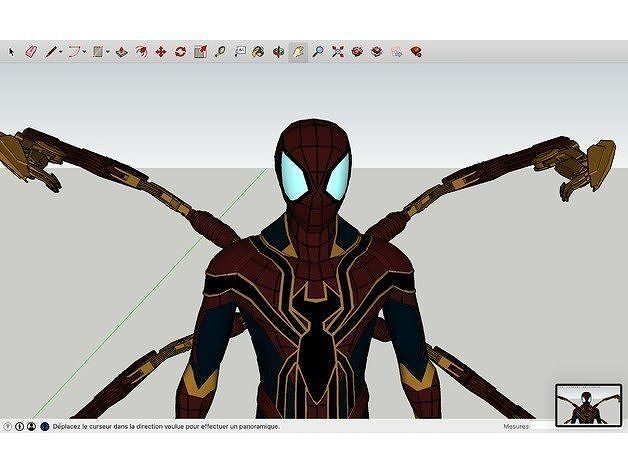Select the Rotate tool
This screenshot has width=628, height=472.
click(x=181, y=52)
